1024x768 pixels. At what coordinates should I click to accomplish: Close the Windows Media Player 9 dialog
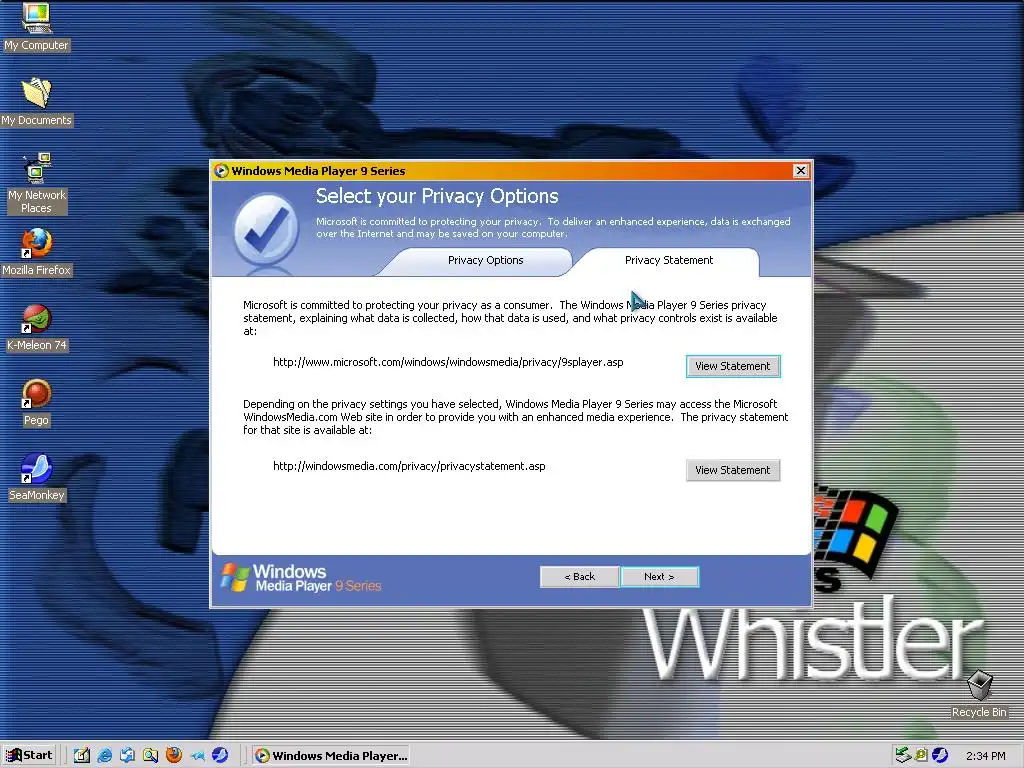pos(801,170)
